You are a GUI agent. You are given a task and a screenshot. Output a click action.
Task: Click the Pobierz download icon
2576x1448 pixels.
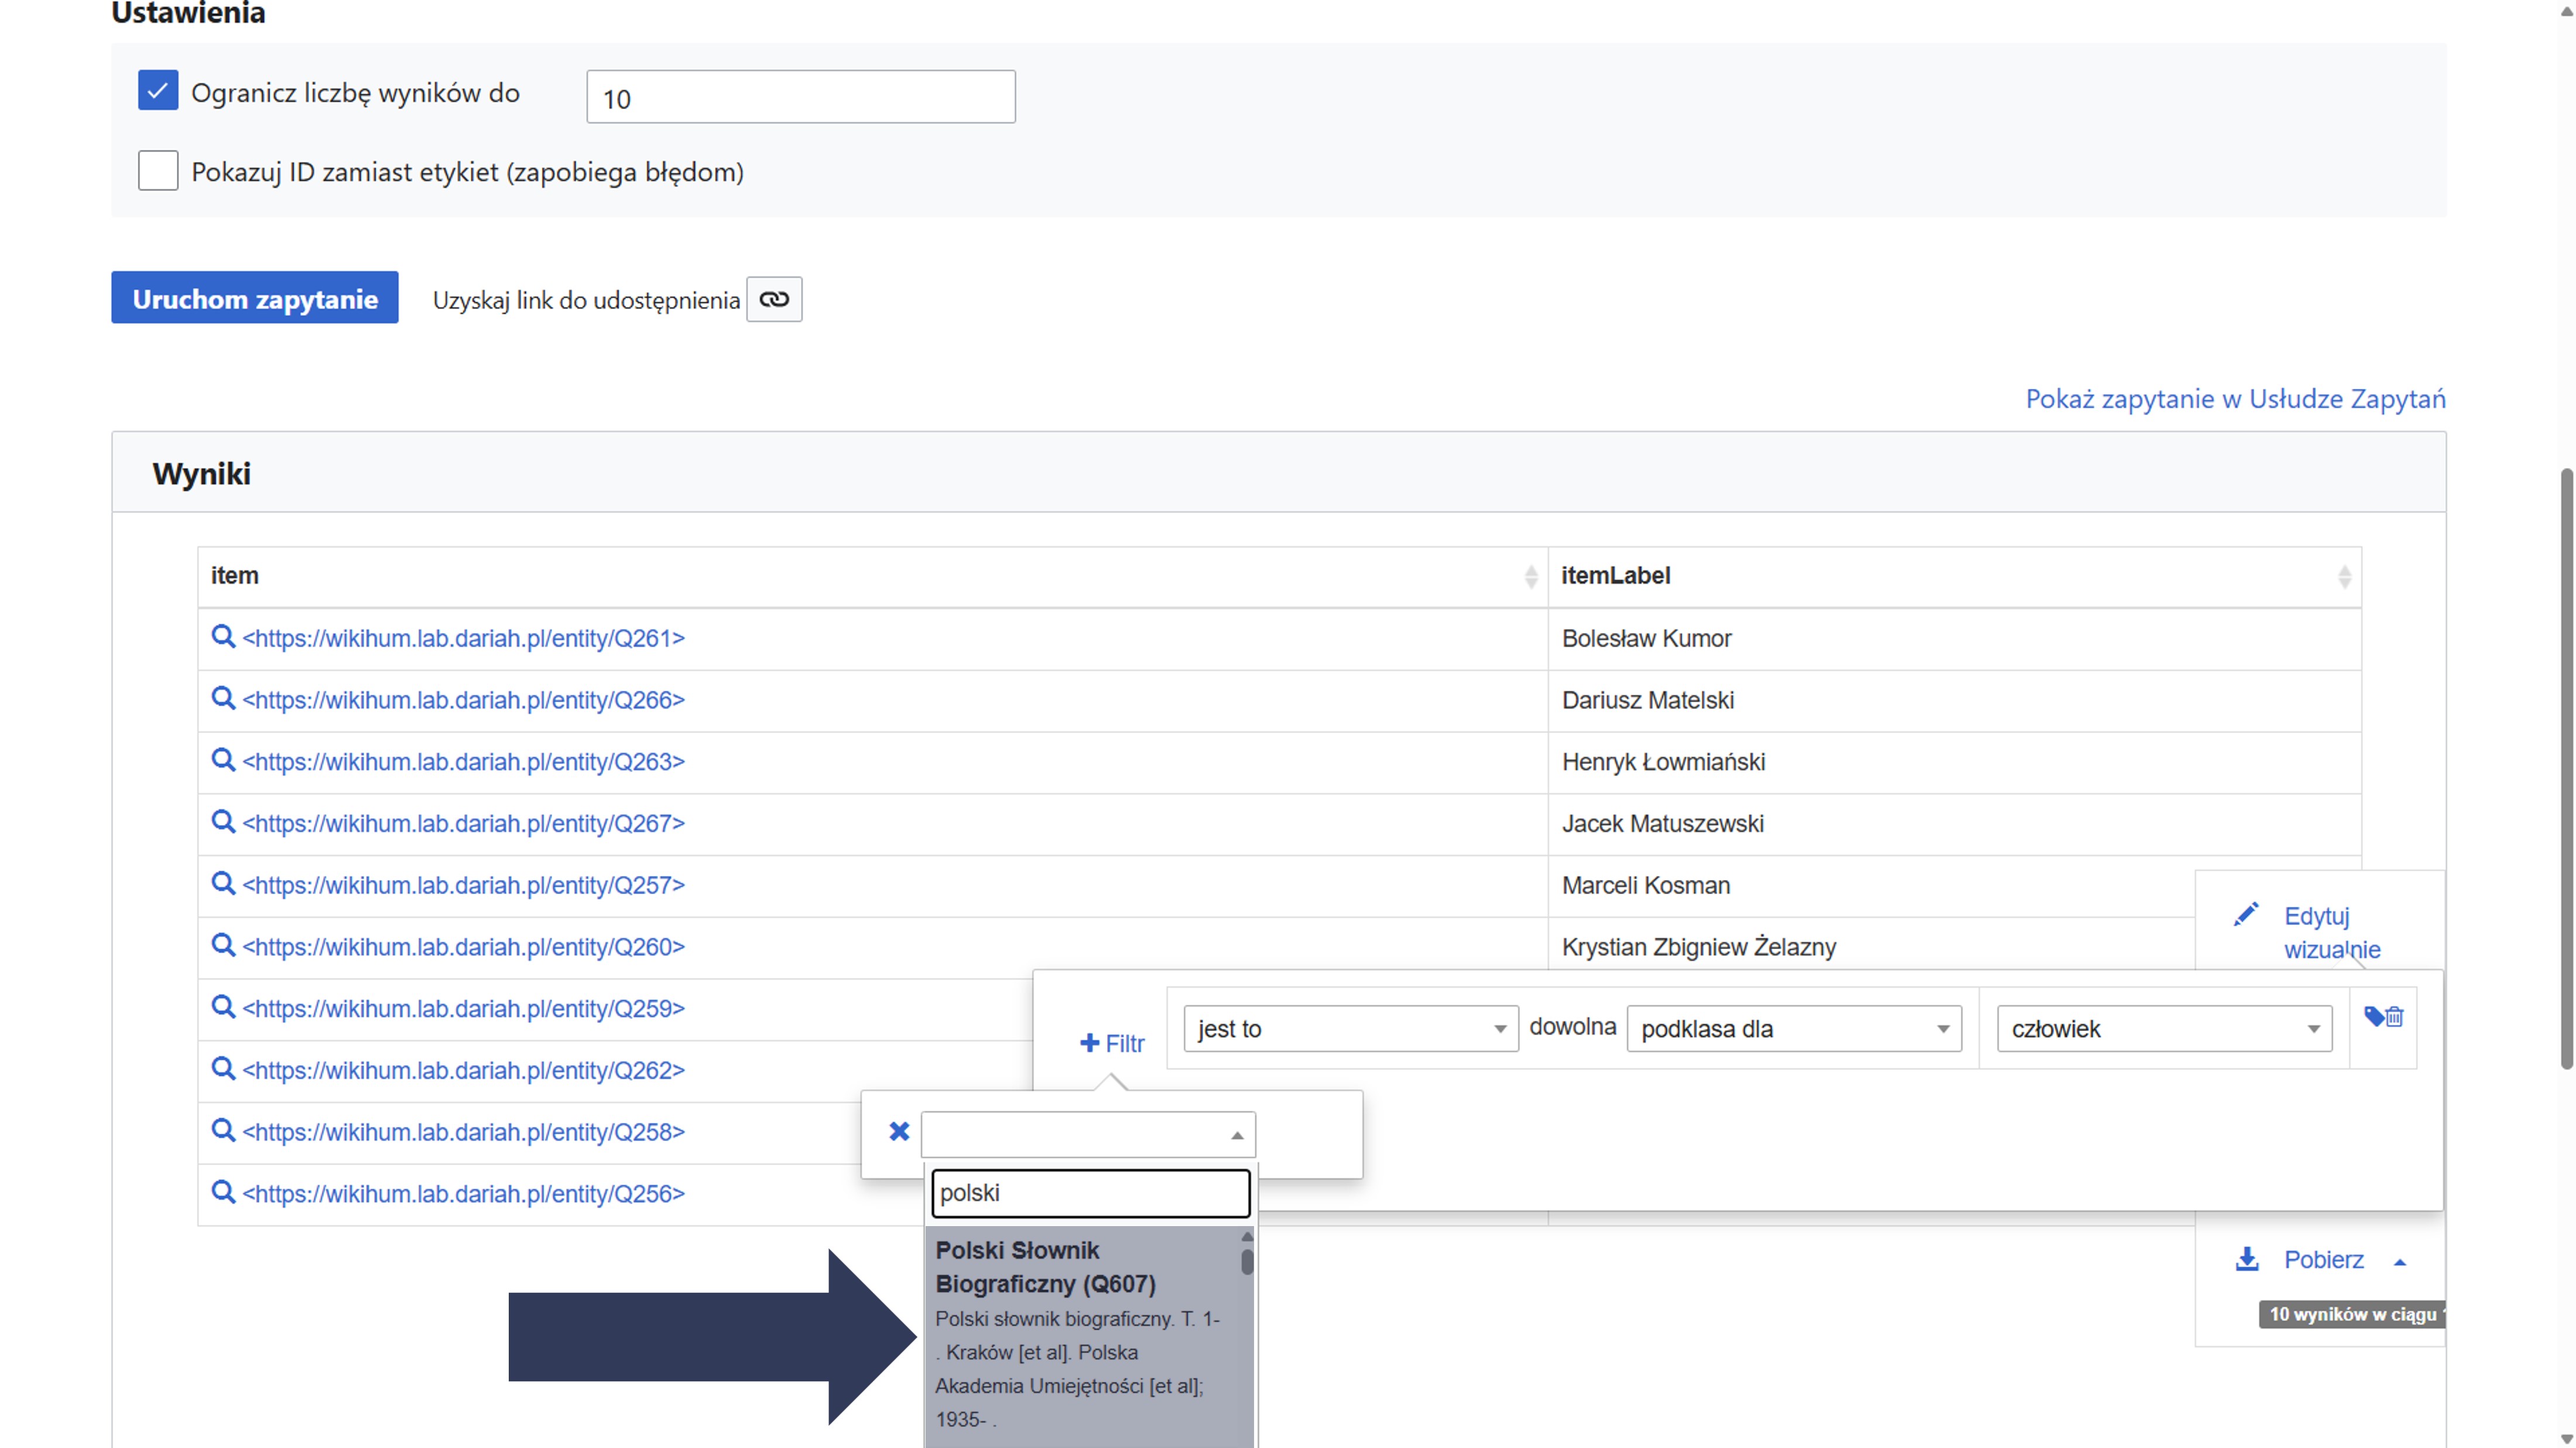pos(2247,1259)
